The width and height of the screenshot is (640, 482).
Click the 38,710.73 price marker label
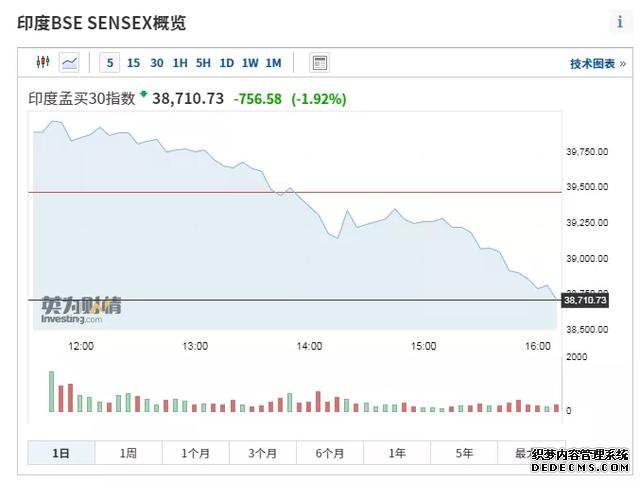point(585,300)
